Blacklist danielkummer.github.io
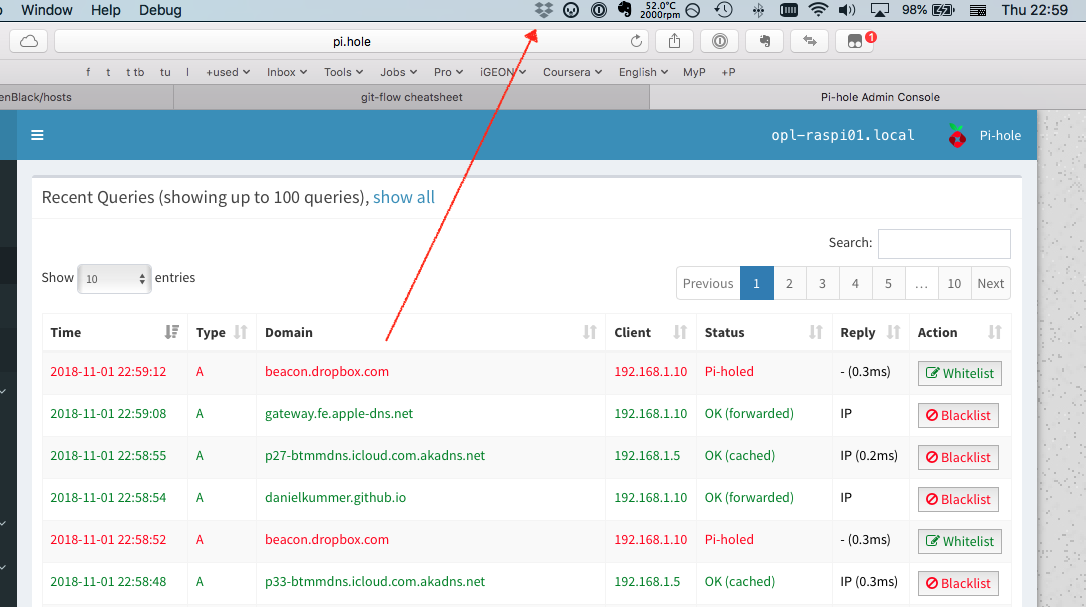The width and height of the screenshot is (1086, 607). 958,500
